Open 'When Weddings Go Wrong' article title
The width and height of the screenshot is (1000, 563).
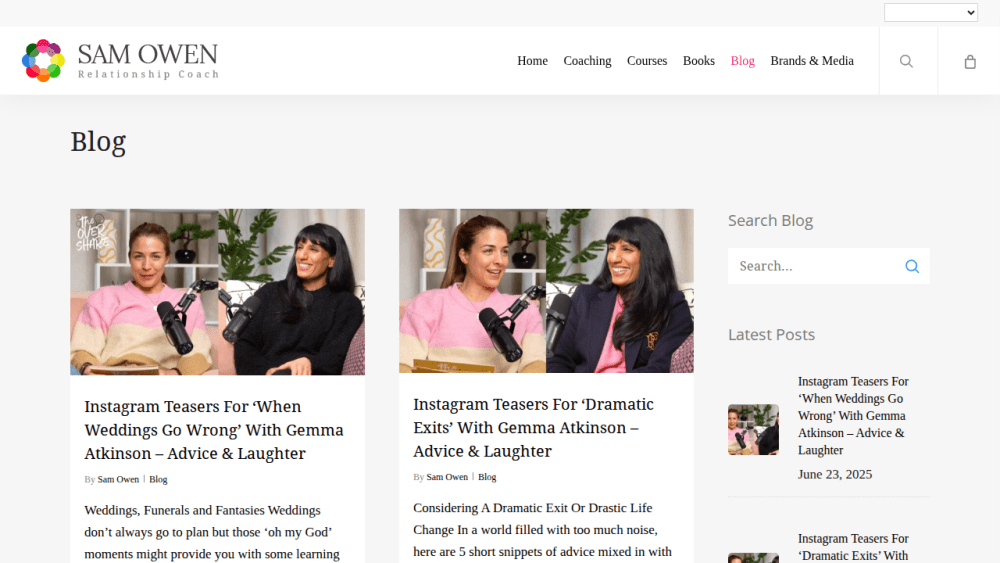coord(214,430)
